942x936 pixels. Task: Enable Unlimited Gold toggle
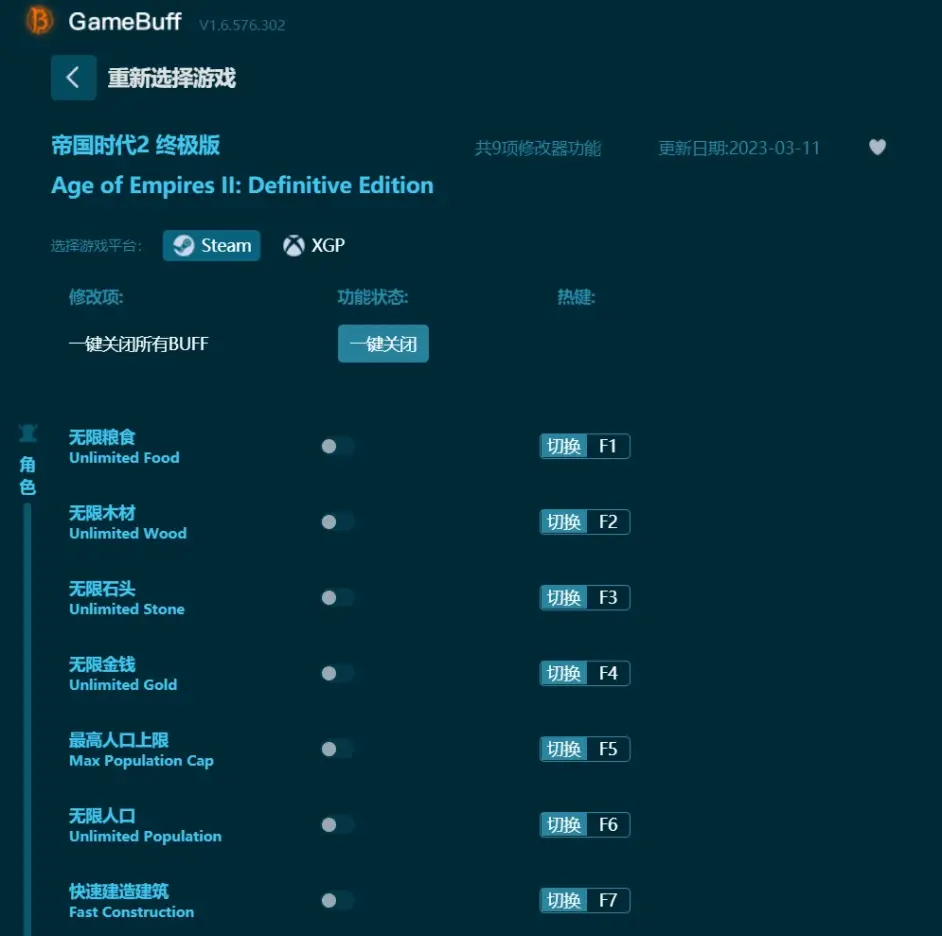337,673
